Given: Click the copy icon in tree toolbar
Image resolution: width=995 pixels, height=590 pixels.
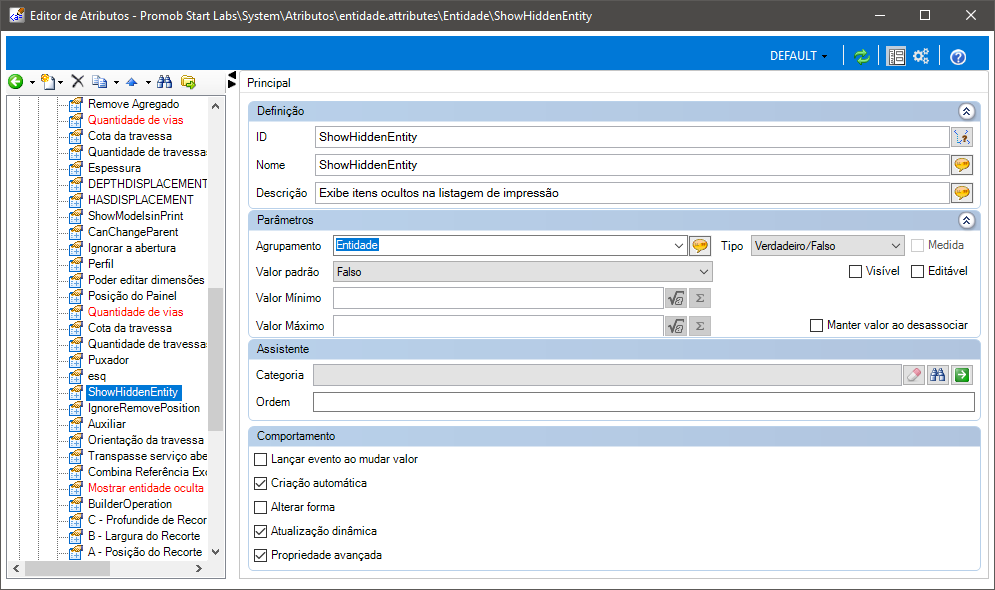Looking at the screenshot, I should click(x=100, y=81).
